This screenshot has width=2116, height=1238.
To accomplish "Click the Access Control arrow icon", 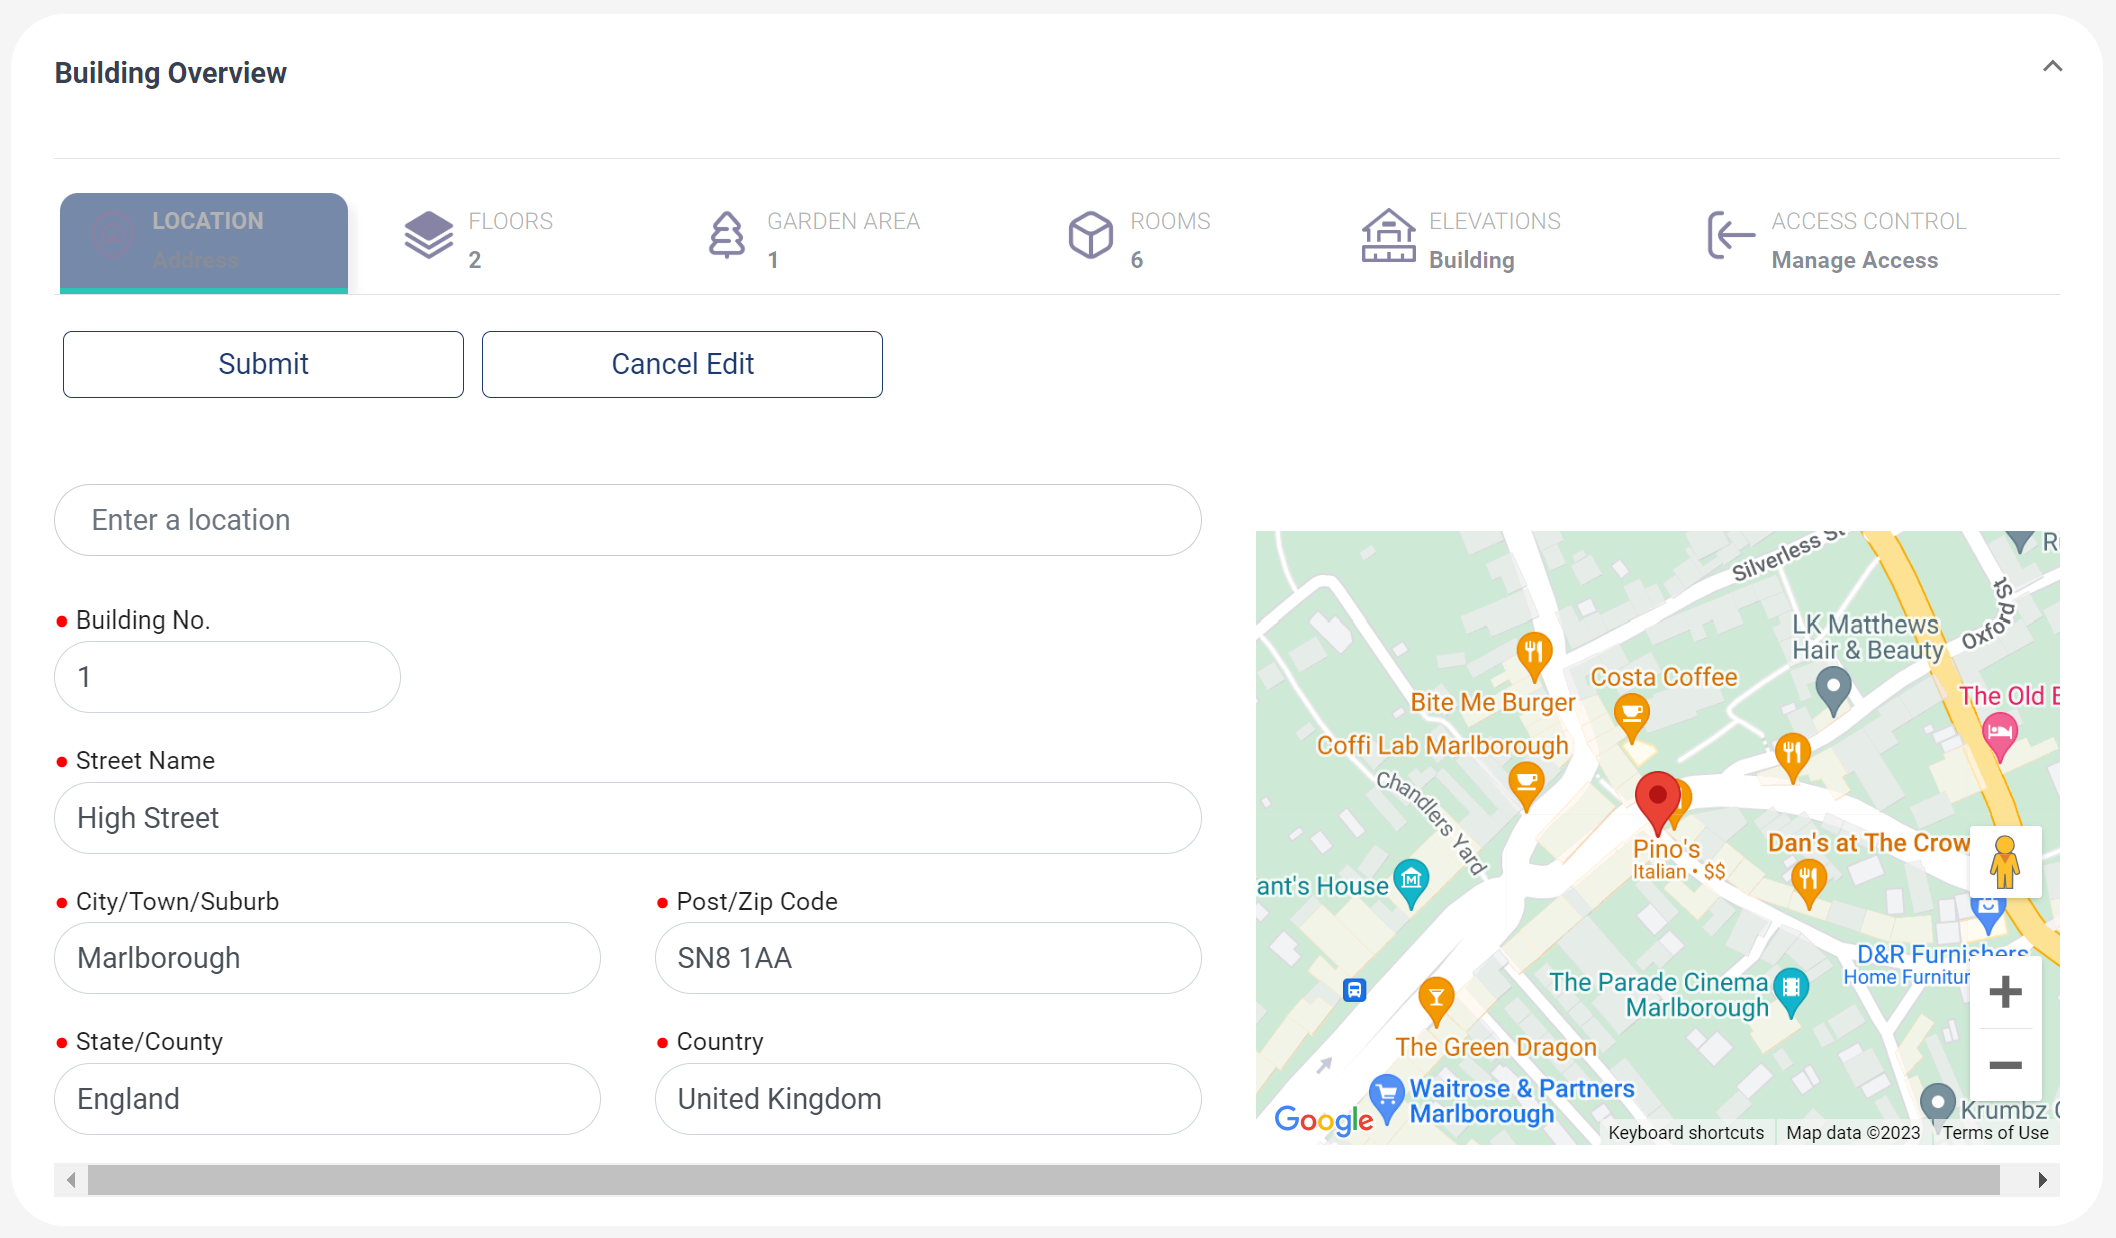I will click(1731, 236).
